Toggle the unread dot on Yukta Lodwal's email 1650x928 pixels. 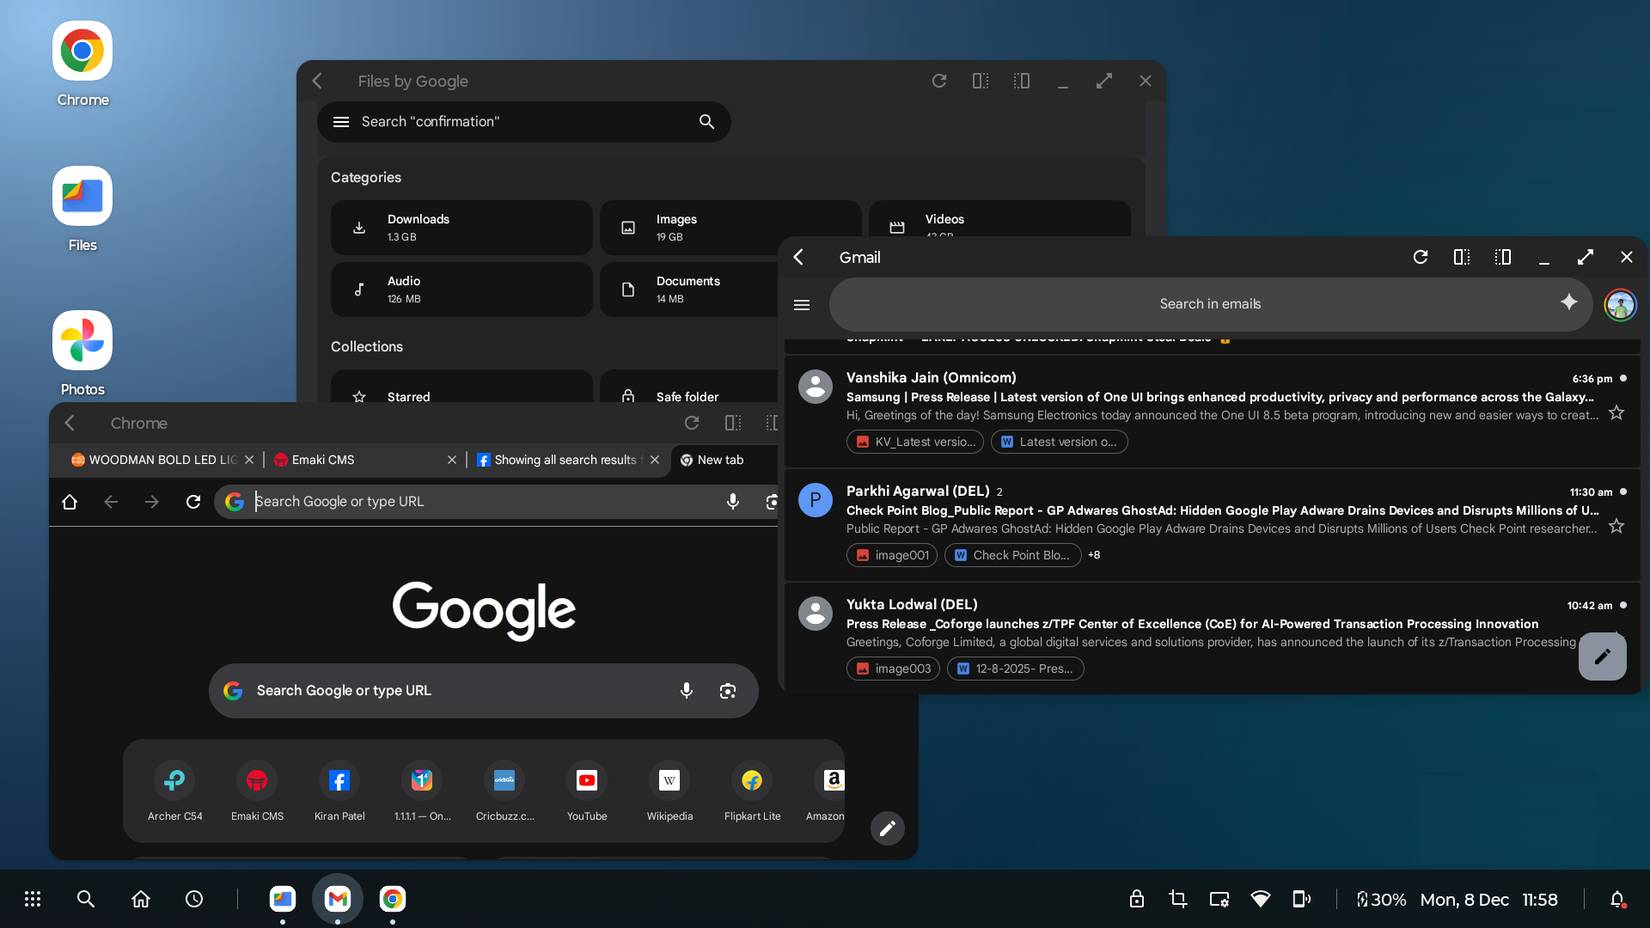click(x=1622, y=605)
